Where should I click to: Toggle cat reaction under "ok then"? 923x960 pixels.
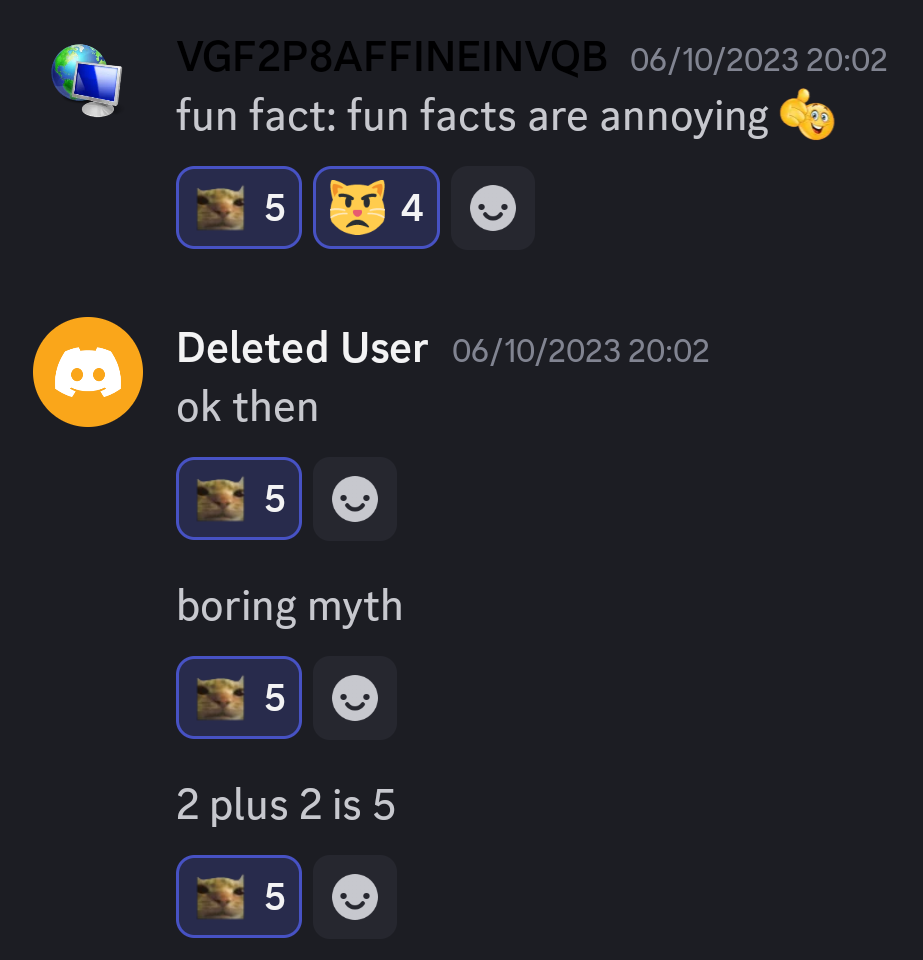239,499
